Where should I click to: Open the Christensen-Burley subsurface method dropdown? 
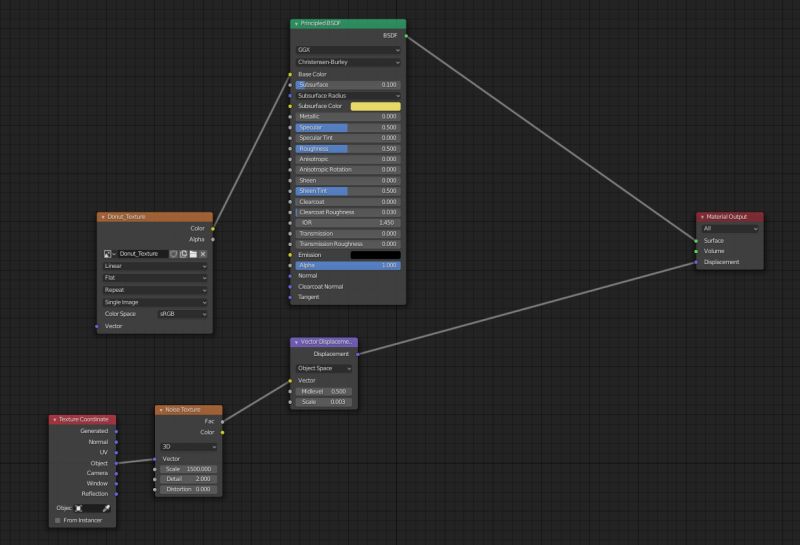pos(348,62)
